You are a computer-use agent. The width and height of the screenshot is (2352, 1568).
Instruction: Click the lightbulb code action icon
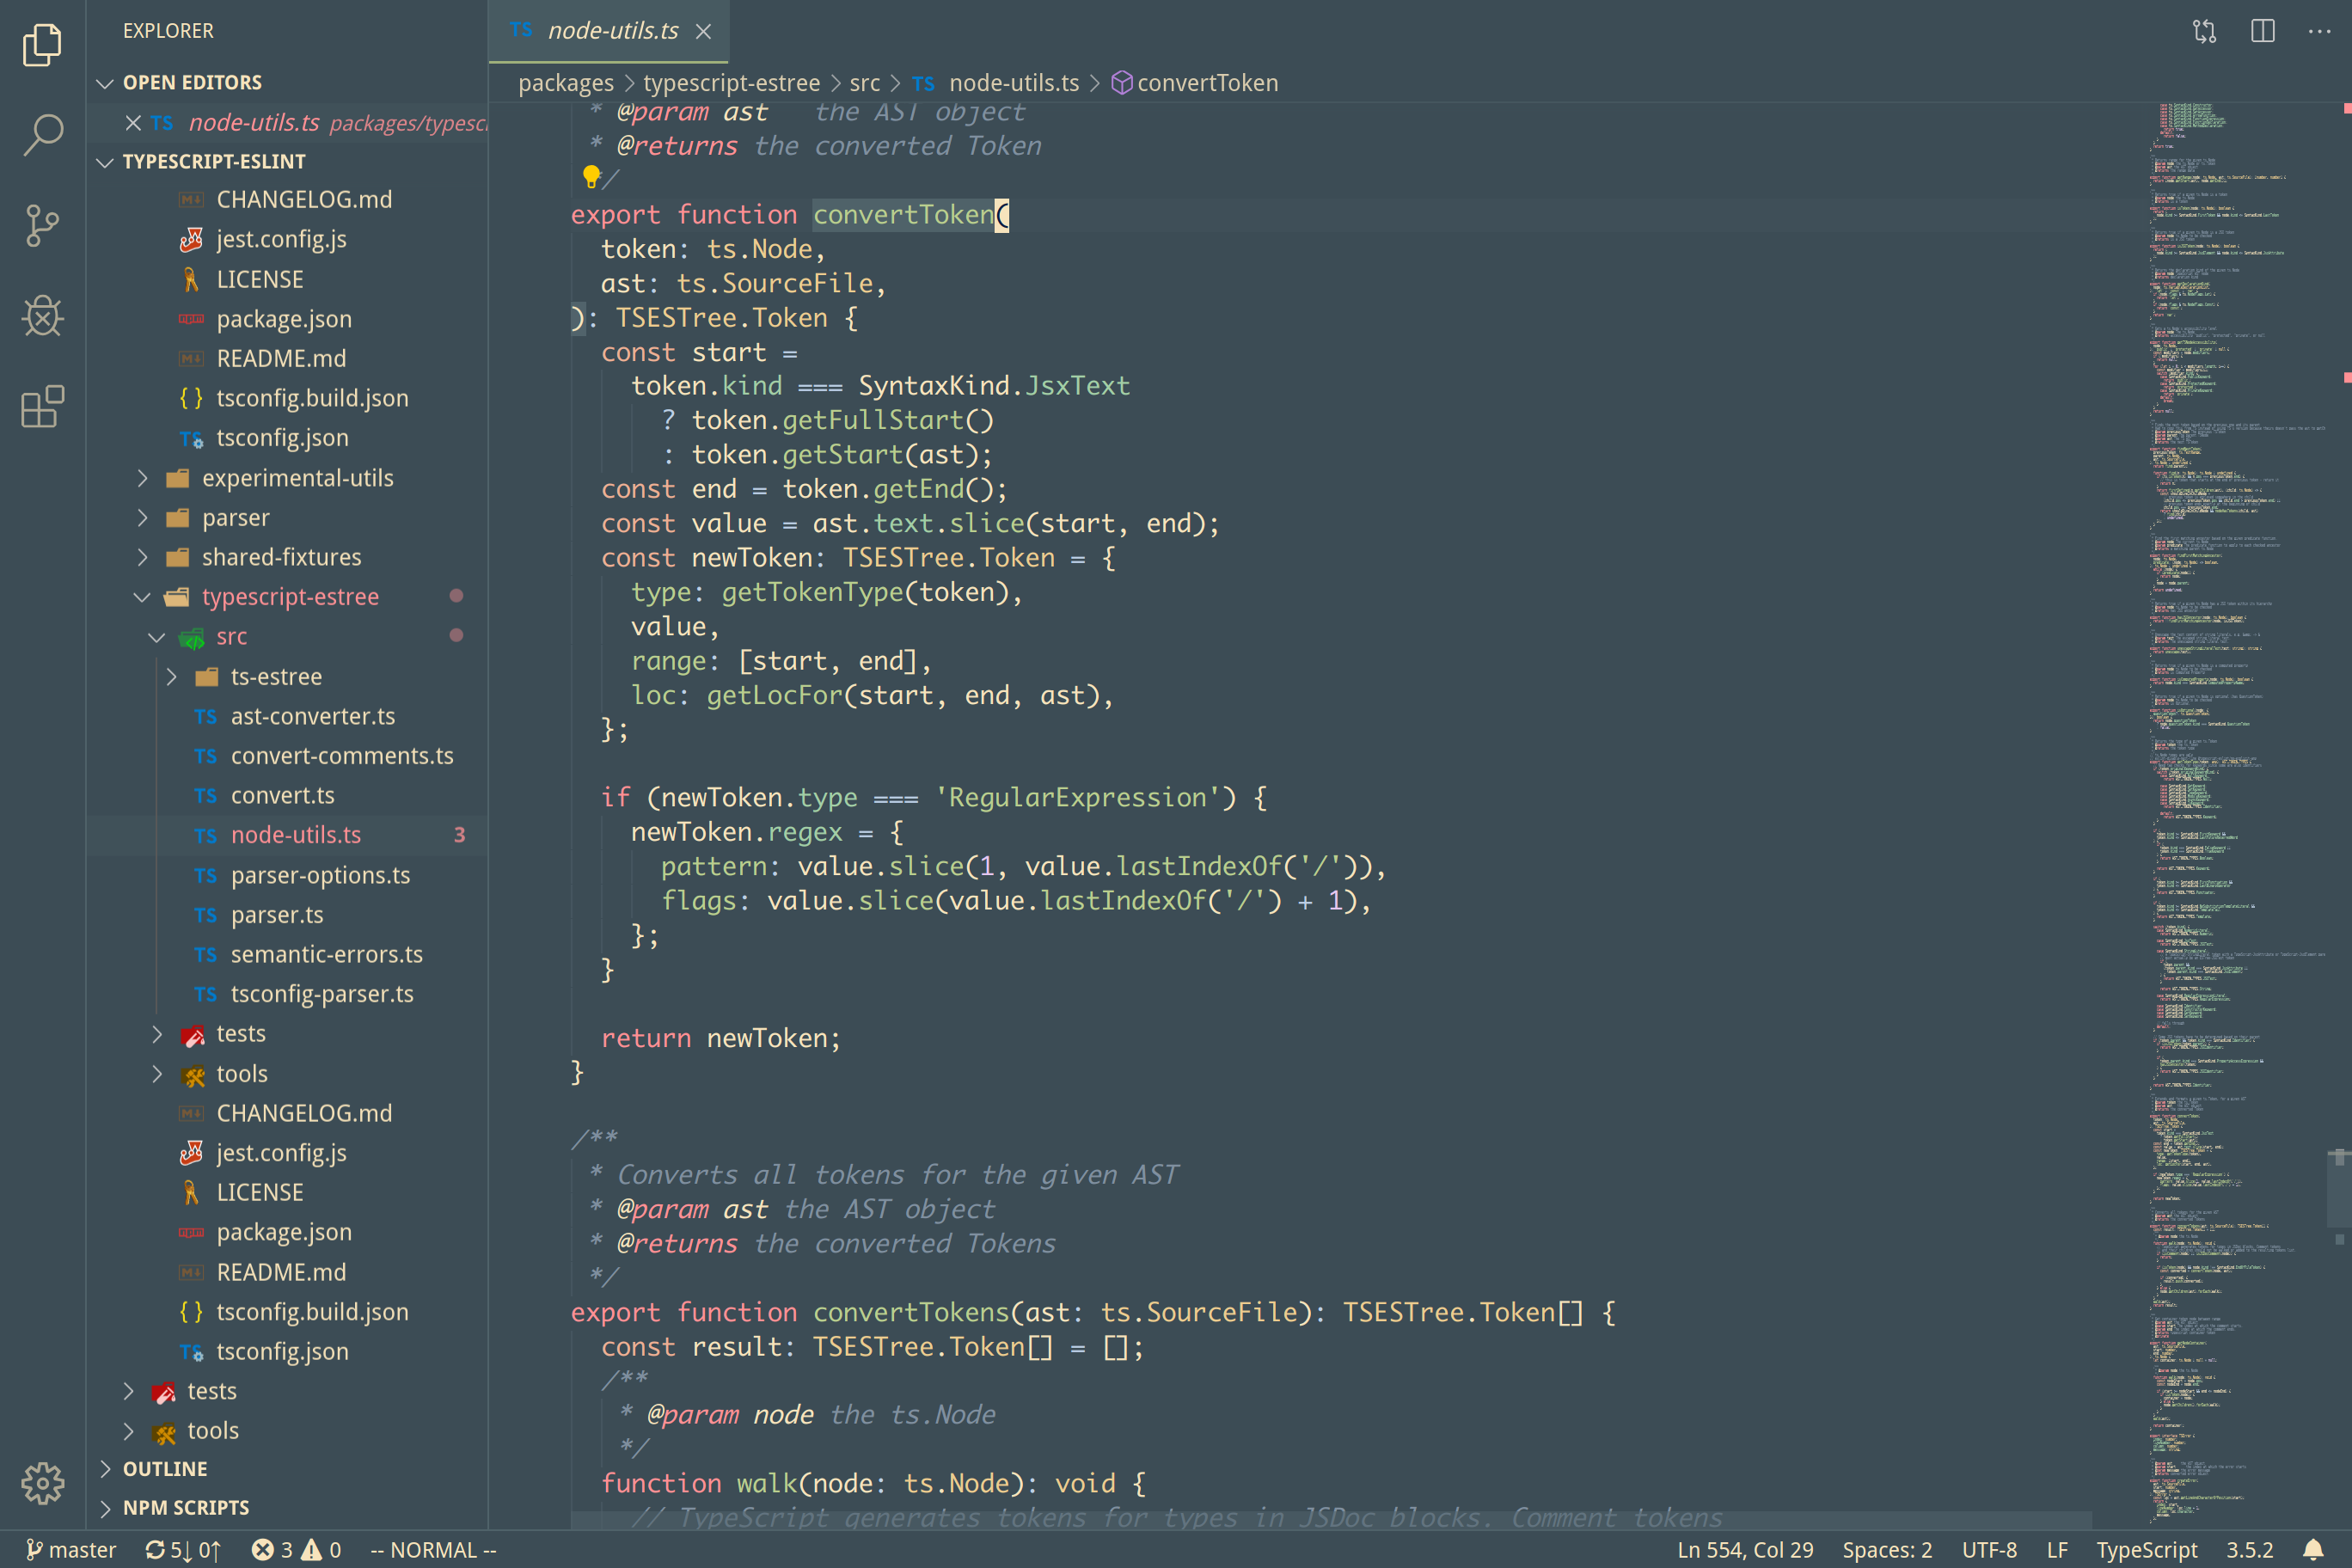coord(592,176)
